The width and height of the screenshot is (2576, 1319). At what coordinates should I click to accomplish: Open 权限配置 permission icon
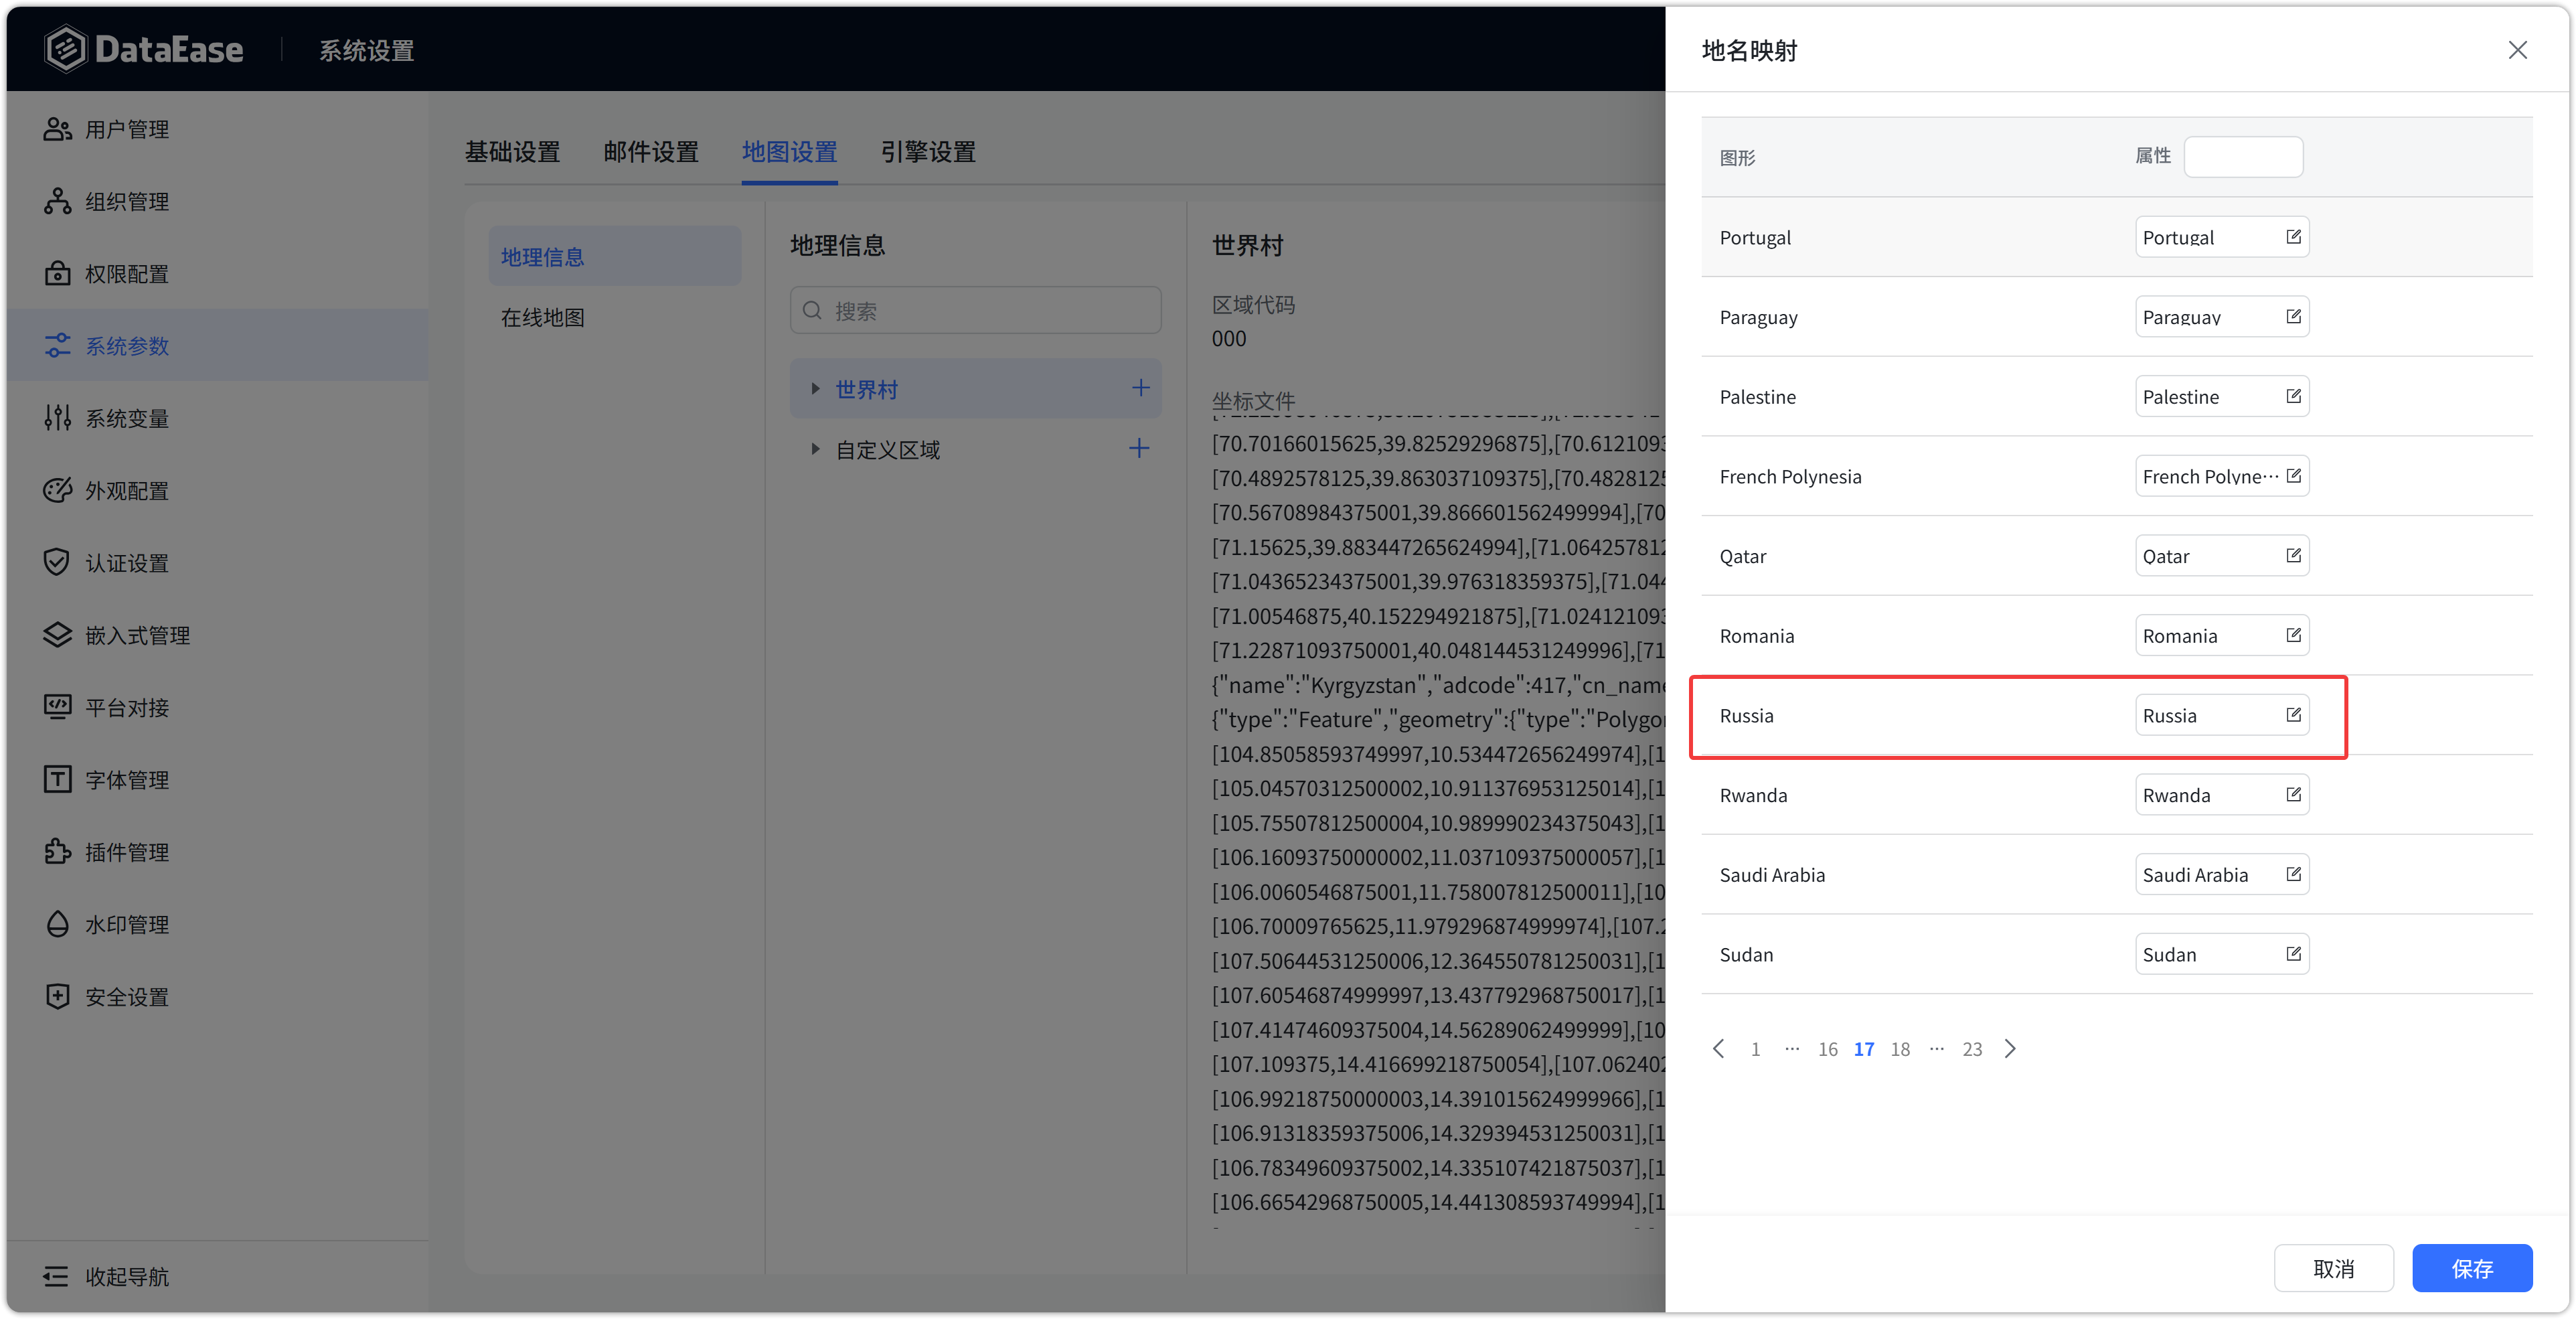point(57,273)
